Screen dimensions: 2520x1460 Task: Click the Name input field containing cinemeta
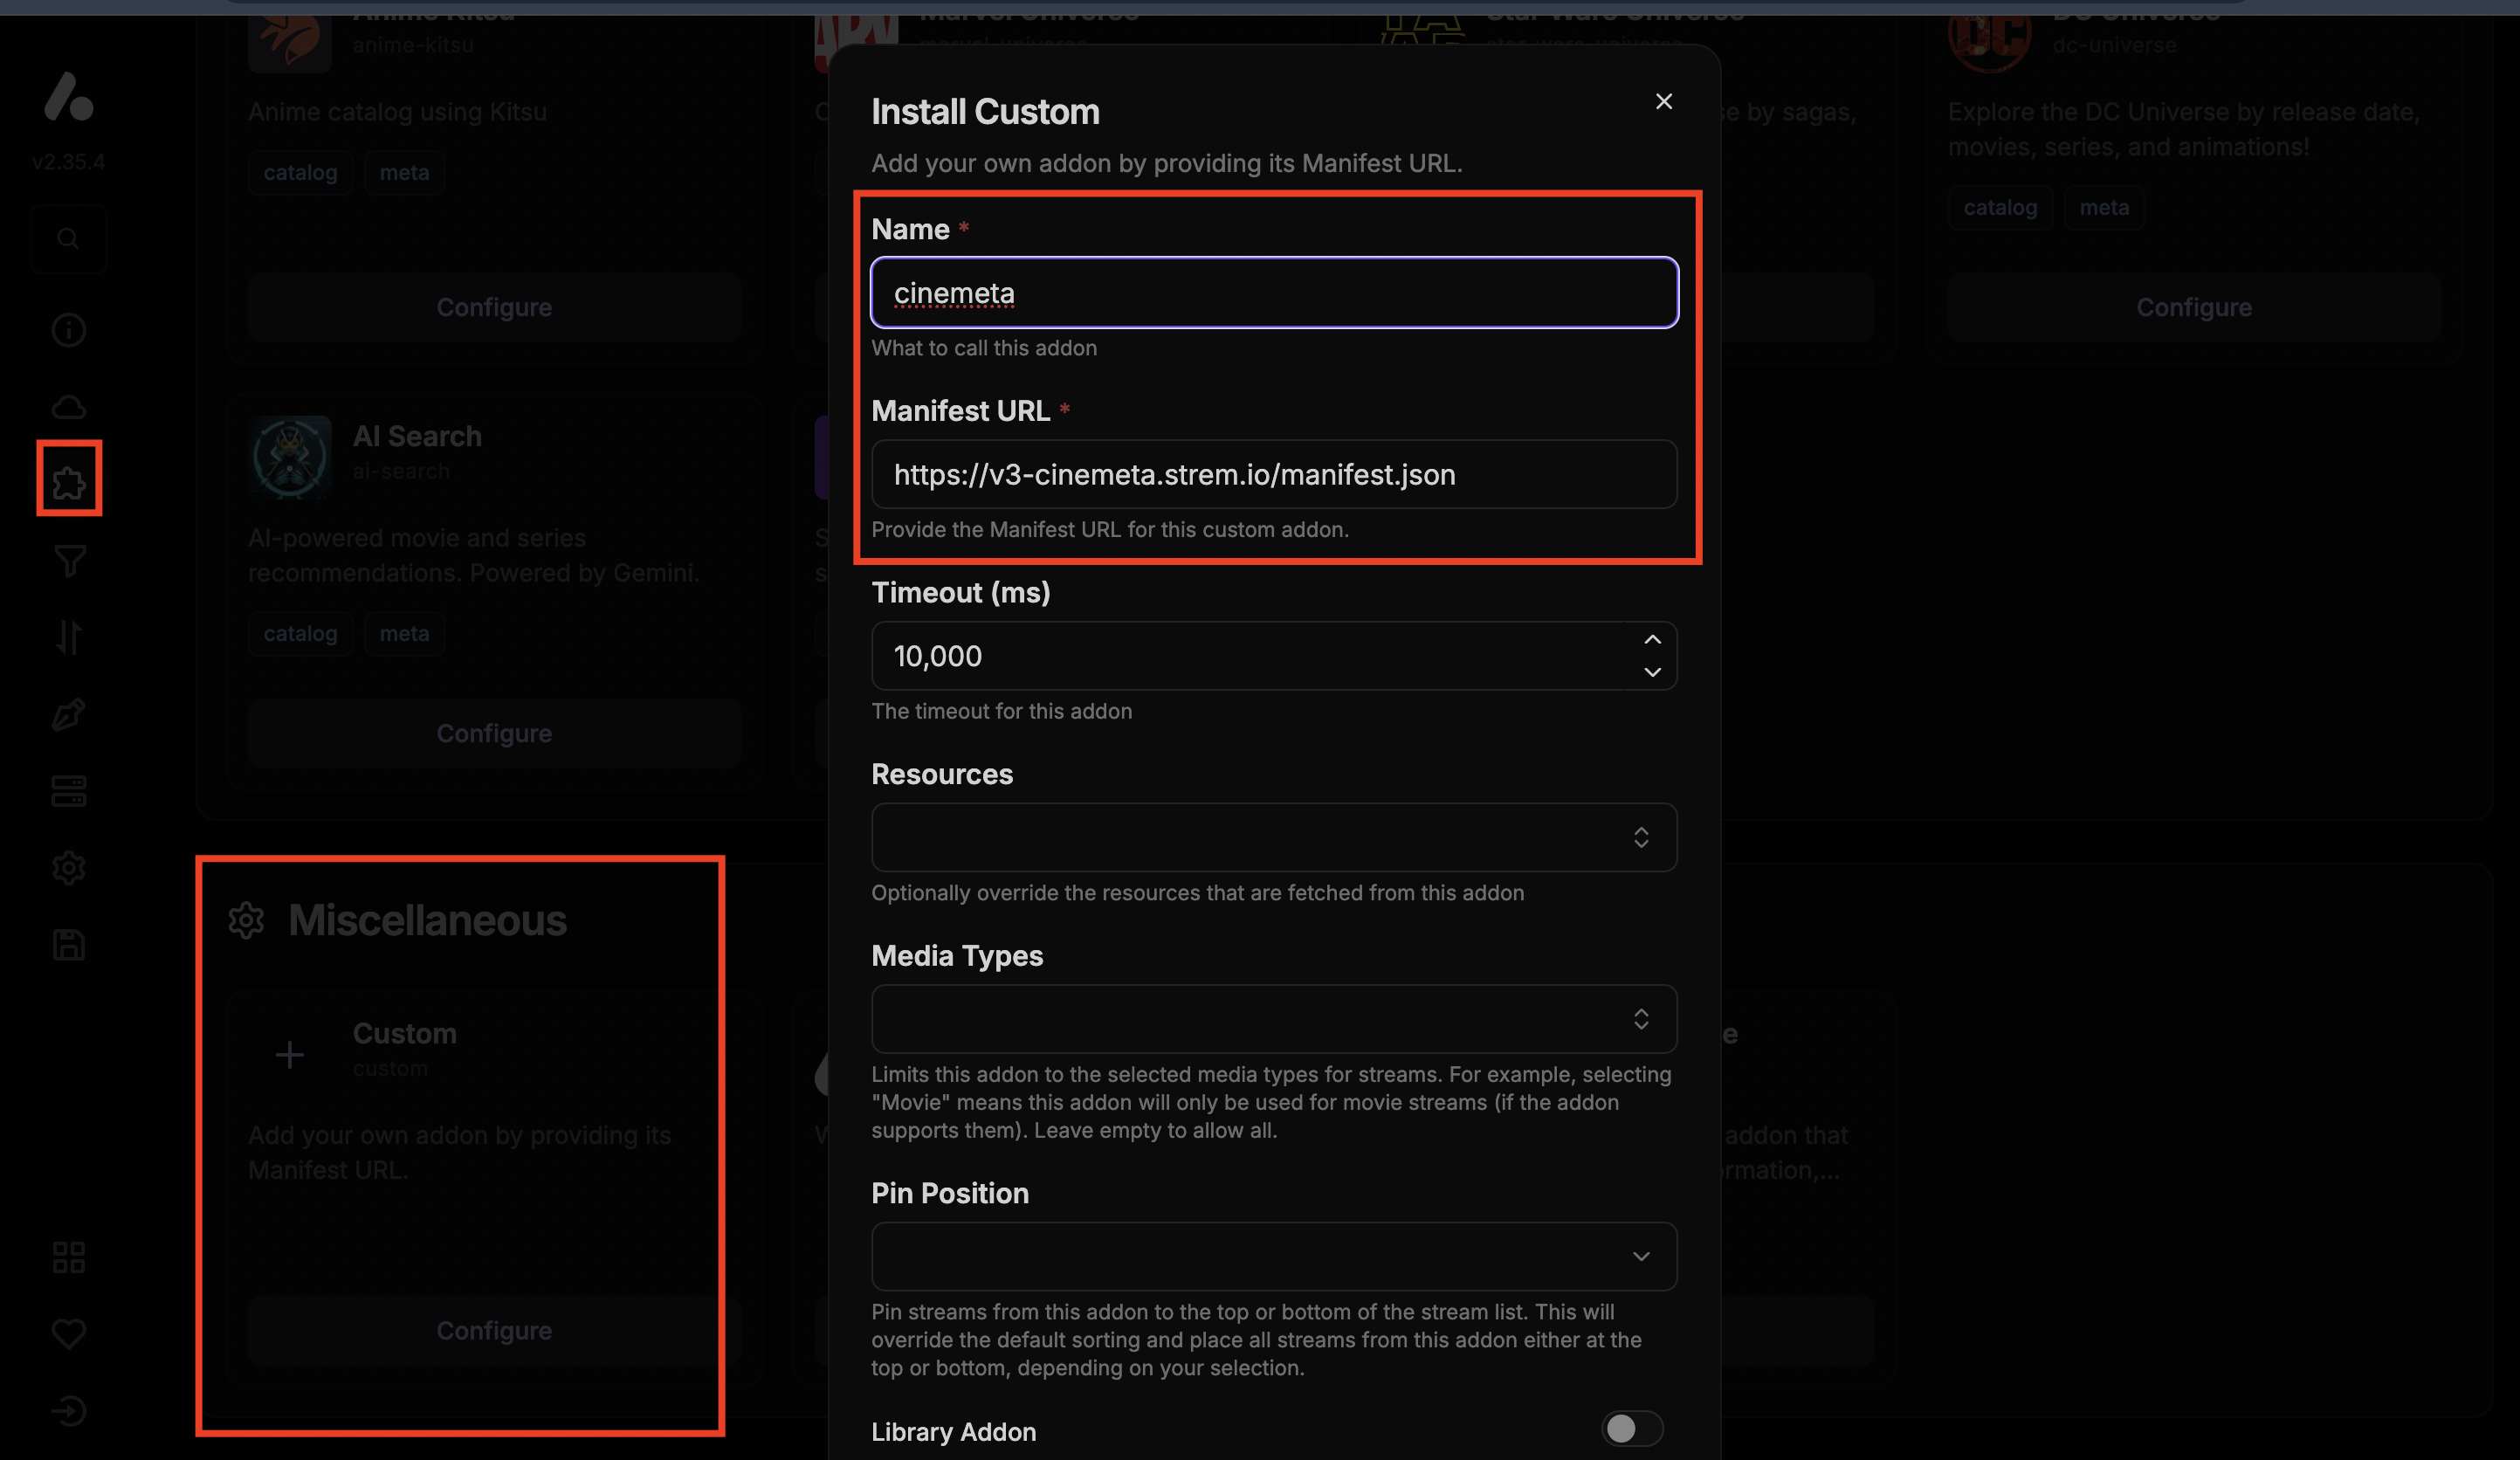(1274, 292)
